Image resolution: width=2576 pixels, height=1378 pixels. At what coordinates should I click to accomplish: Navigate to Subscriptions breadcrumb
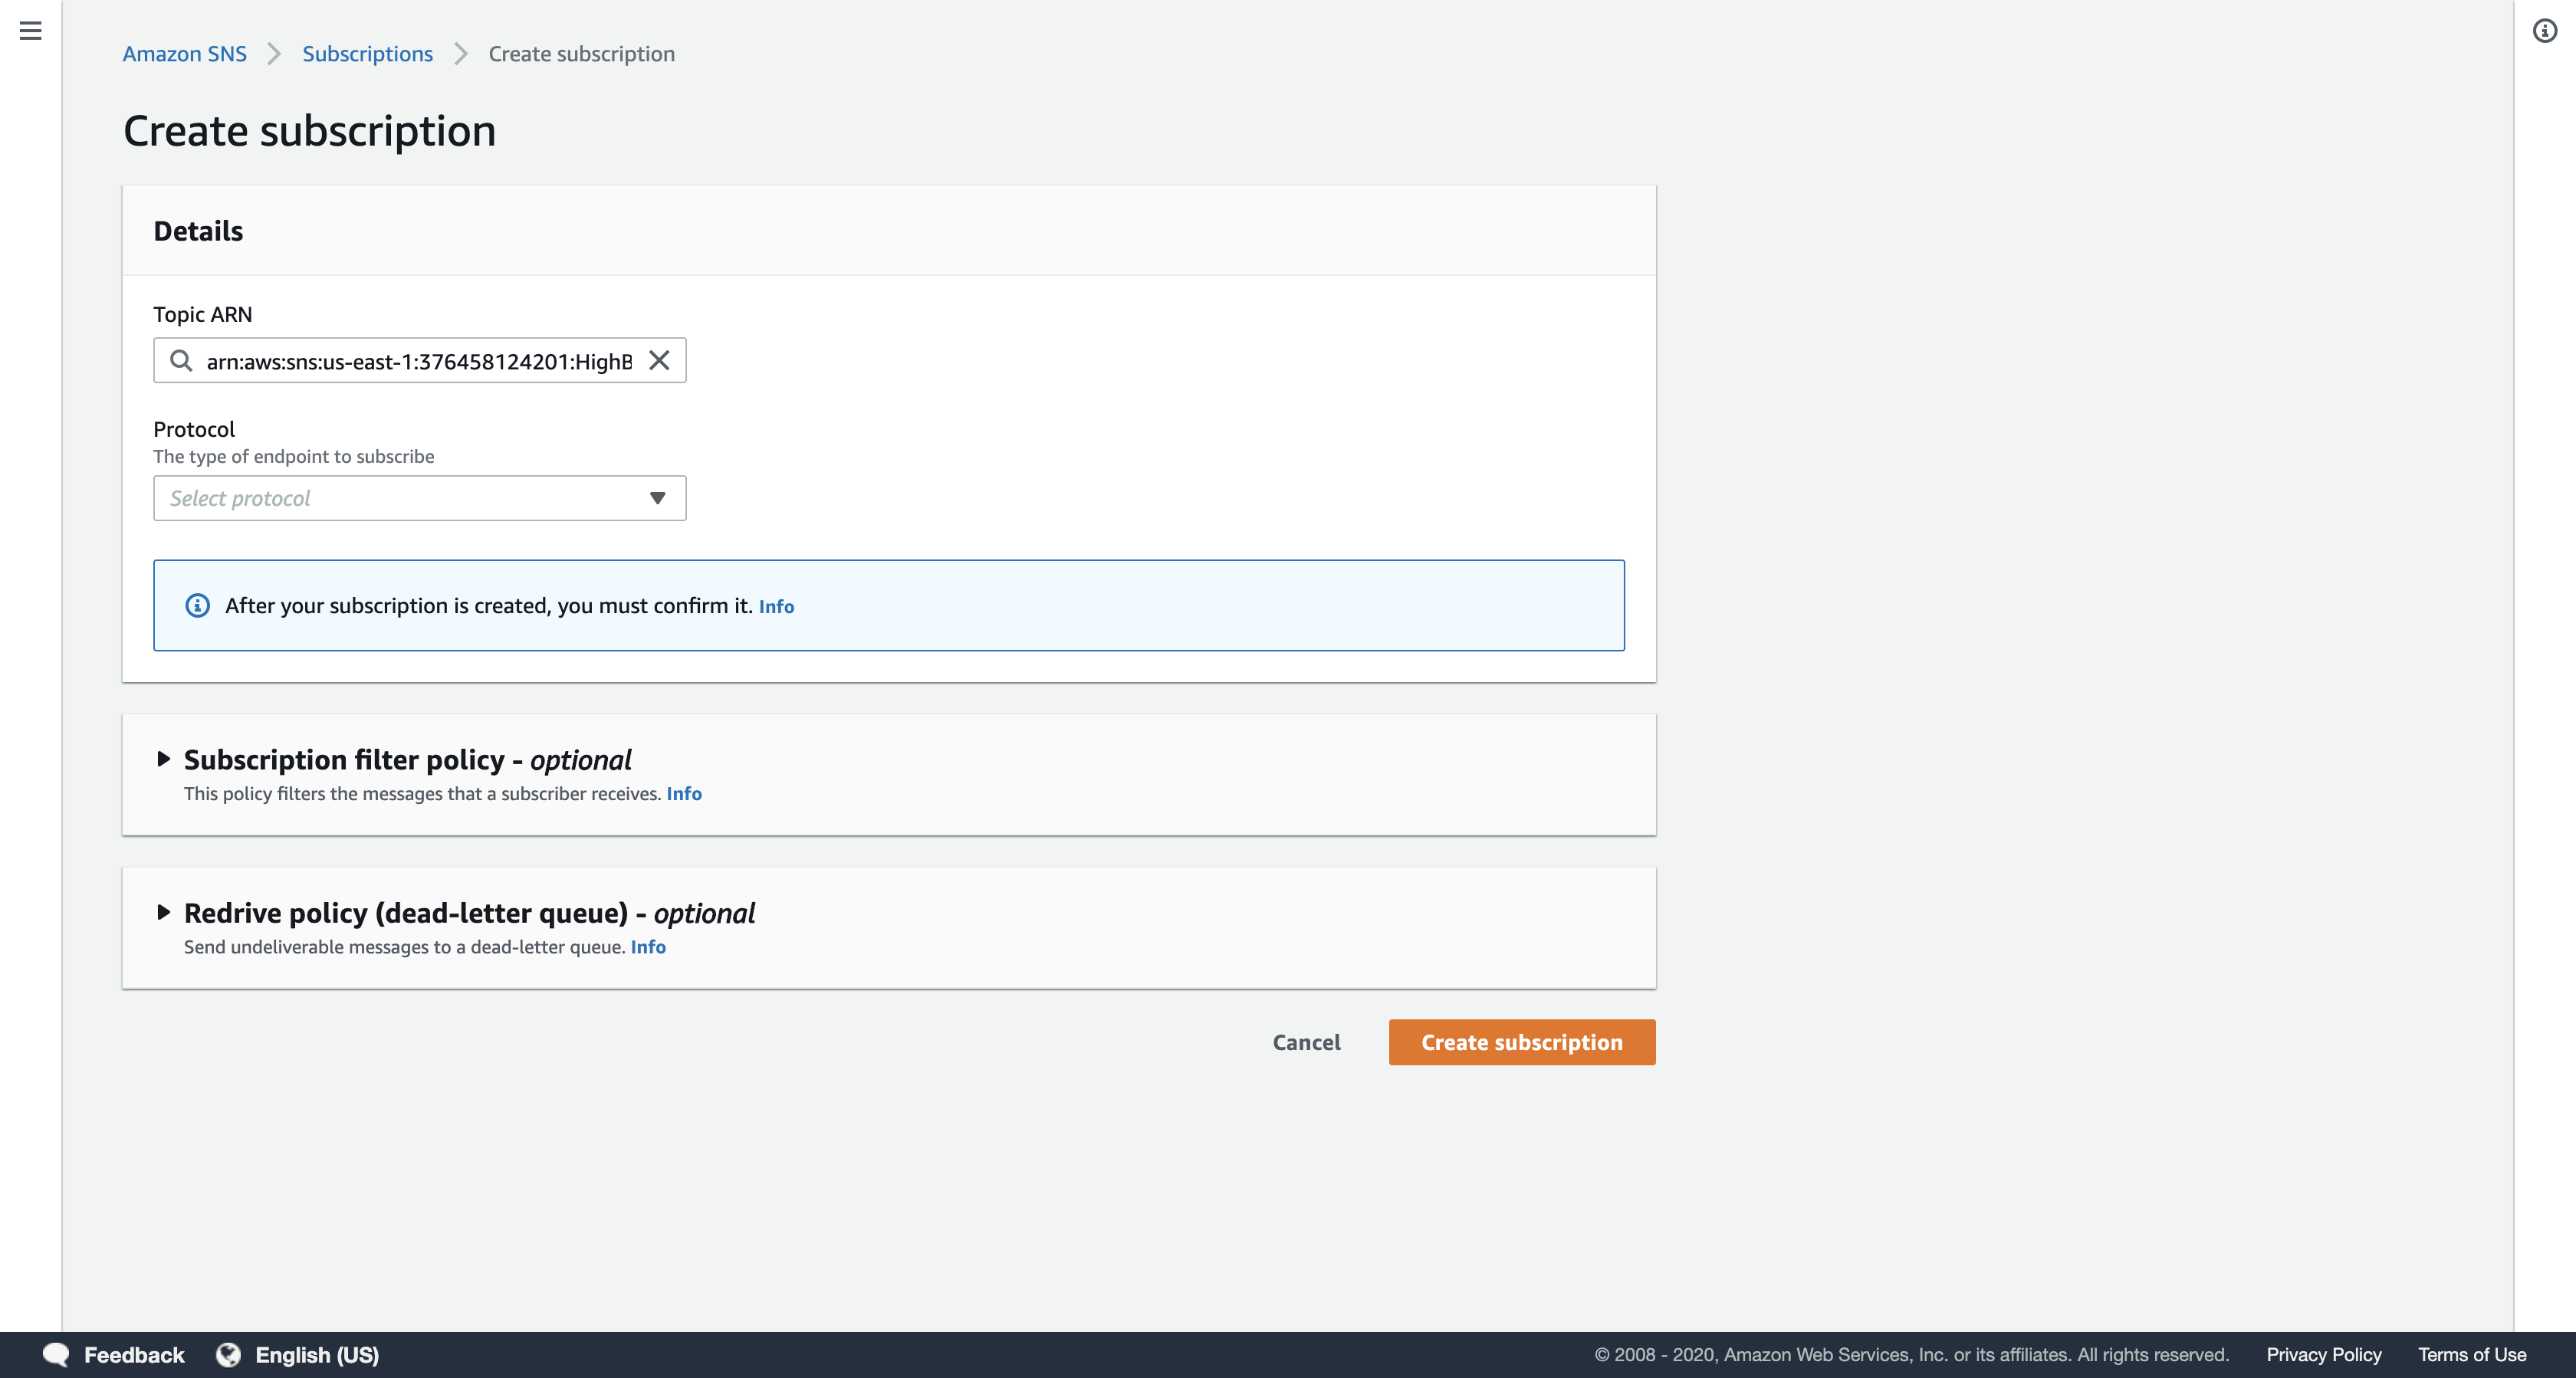point(367,54)
